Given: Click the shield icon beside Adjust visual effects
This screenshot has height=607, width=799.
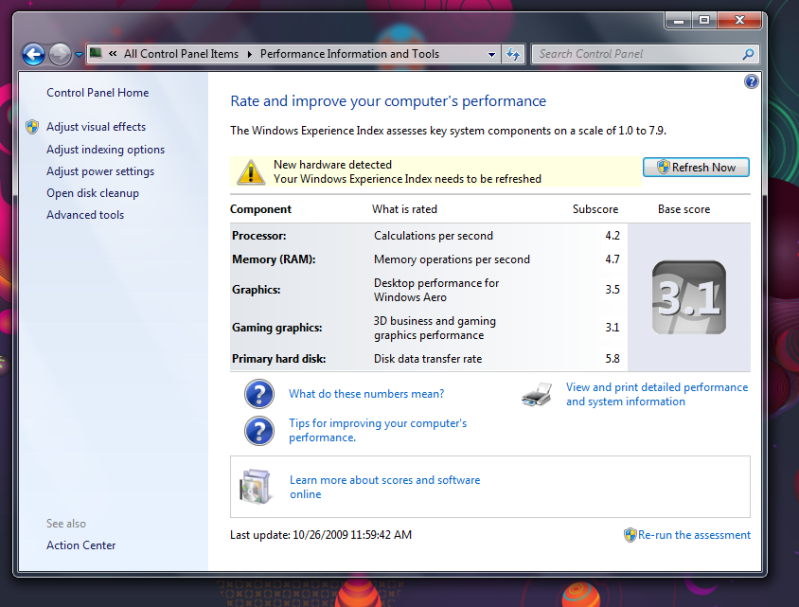Looking at the screenshot, I should pyautogui.click(x=32, y=126).
